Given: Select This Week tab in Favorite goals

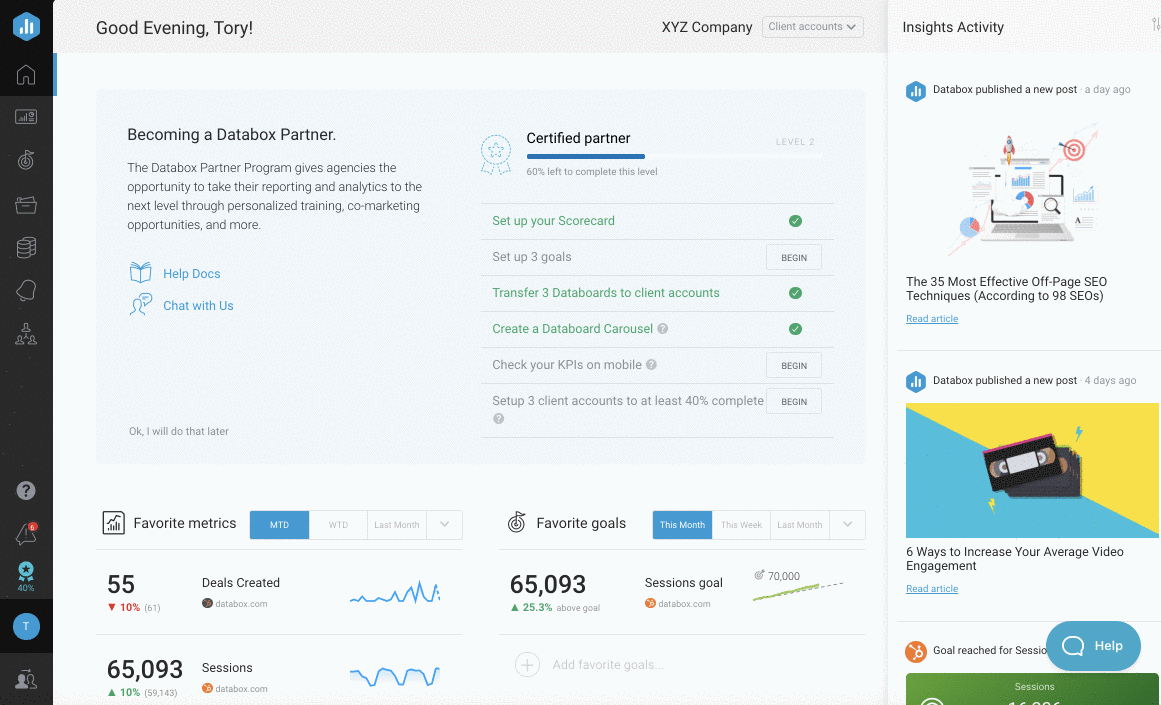Looking at the screenshot, I should (741, 525).
